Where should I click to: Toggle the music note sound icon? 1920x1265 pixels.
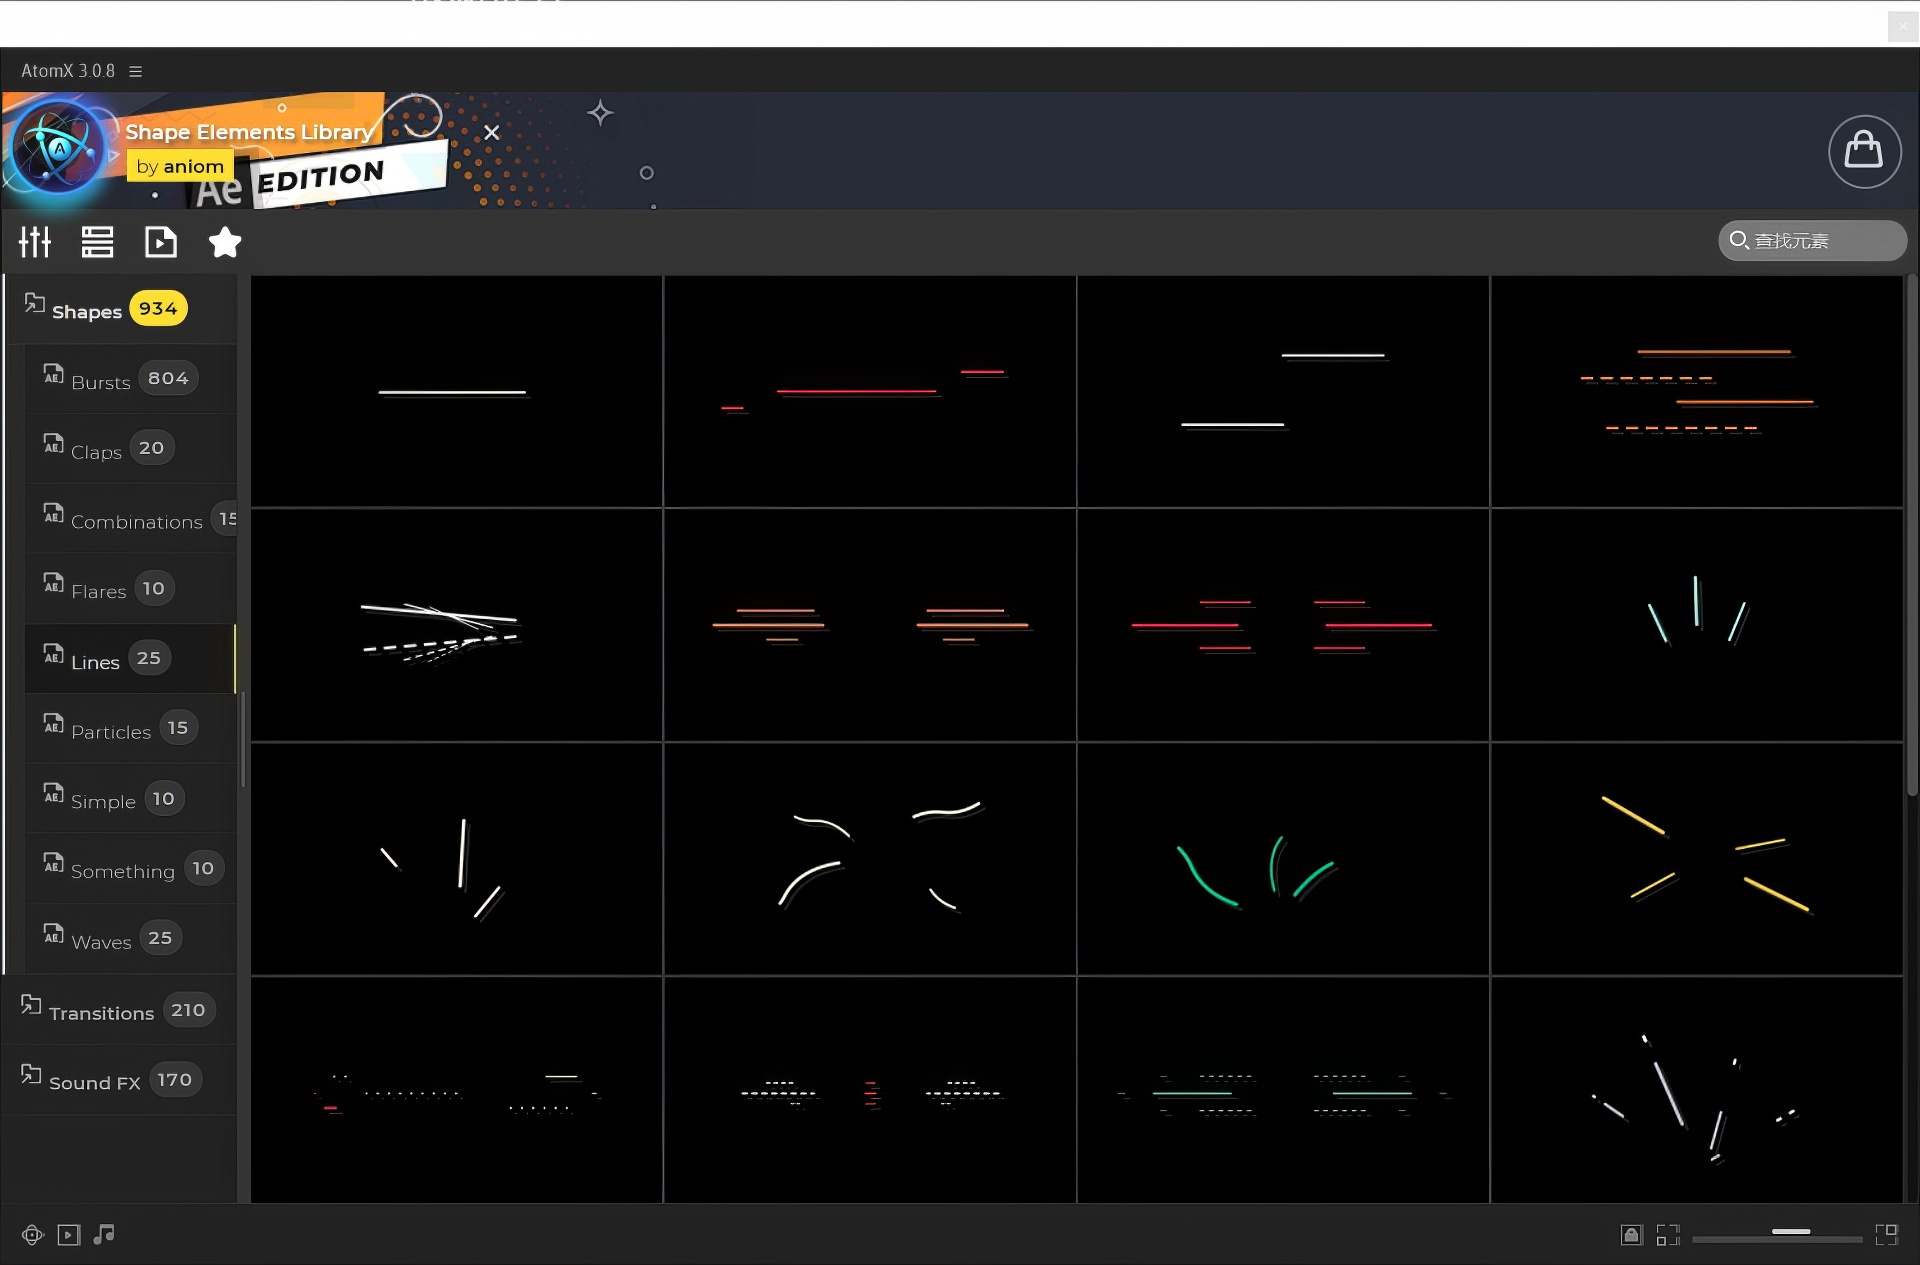click(x=104, y=1235)
